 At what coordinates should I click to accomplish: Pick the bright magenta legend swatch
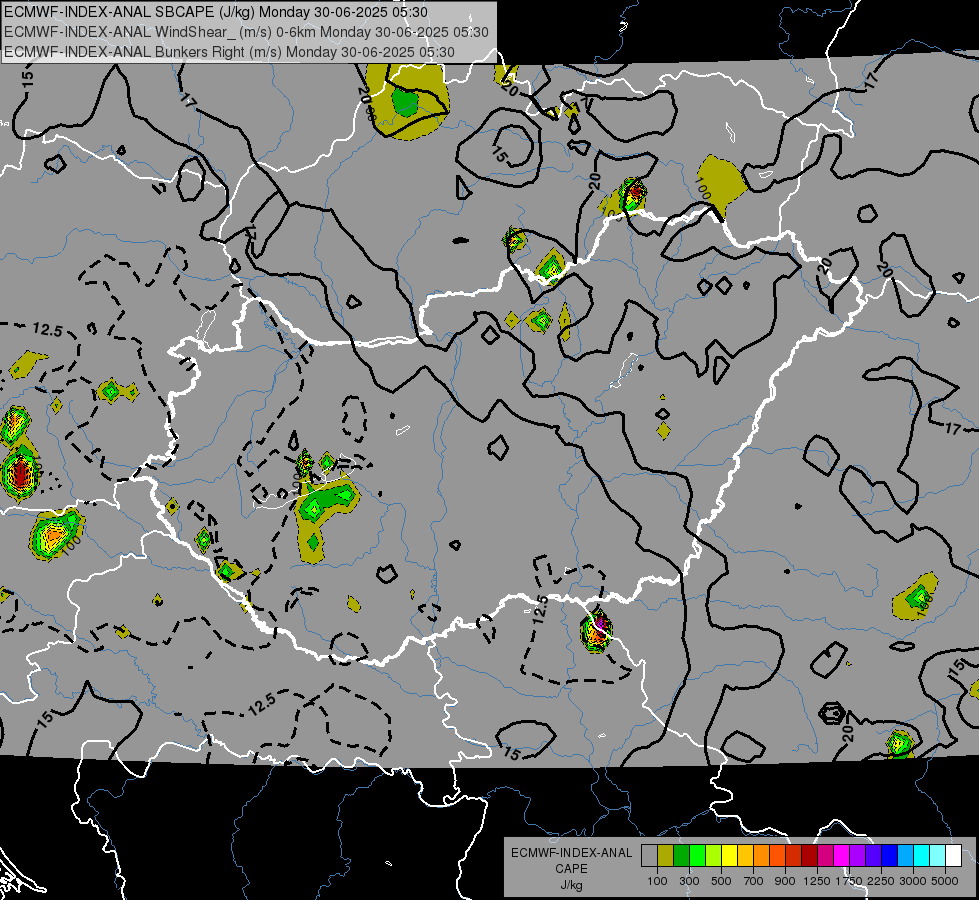[x=842, y=856]
